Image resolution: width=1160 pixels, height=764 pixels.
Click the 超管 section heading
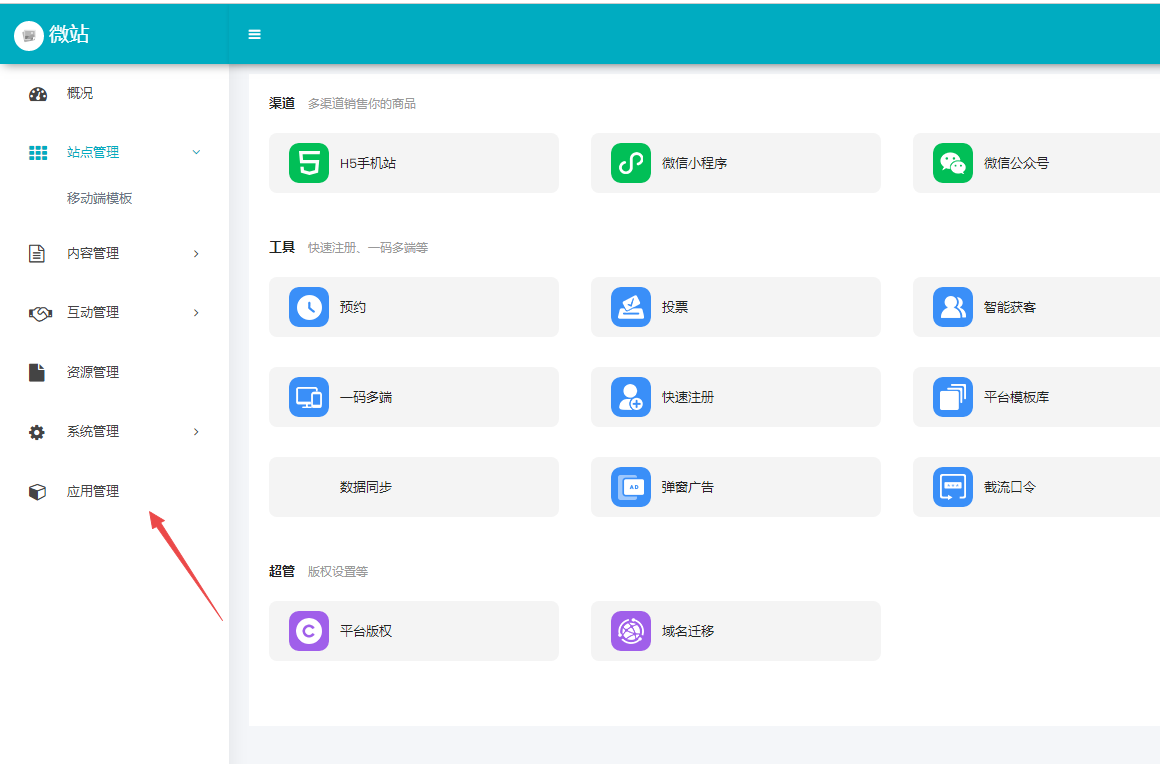coord(282,571)
